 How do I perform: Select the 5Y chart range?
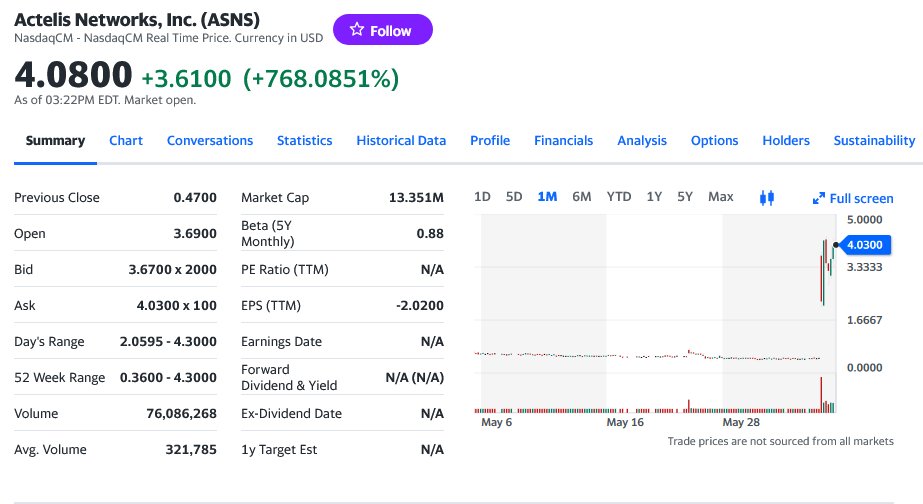[x=685, y=197]
